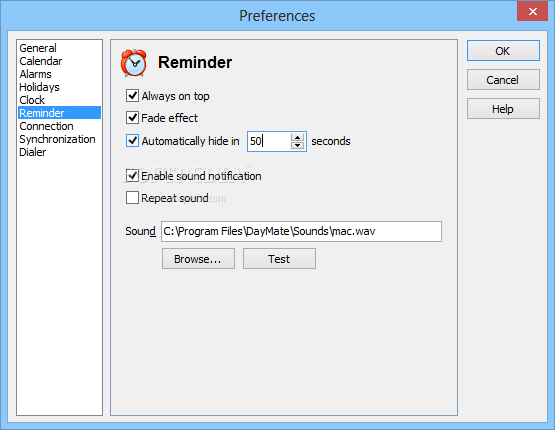Disable the Fade effect checkbox
The height and width of the screenshot is (430, 555).
[x=132, y=117]
